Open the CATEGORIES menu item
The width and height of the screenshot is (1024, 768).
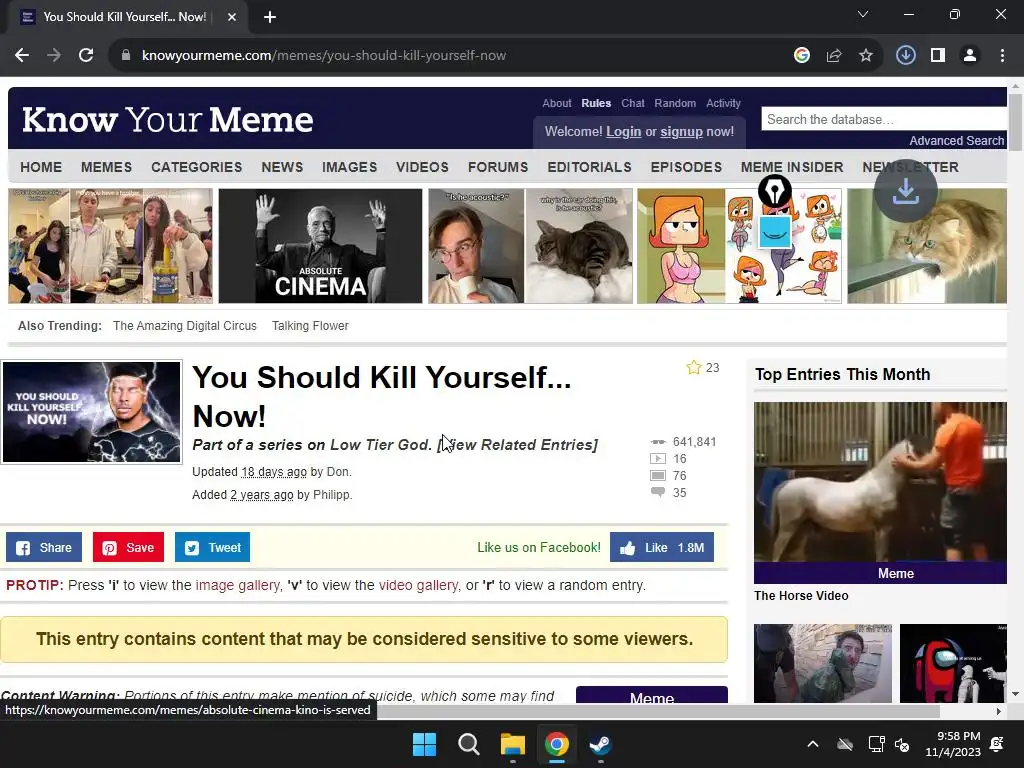(x=197, y=167)
